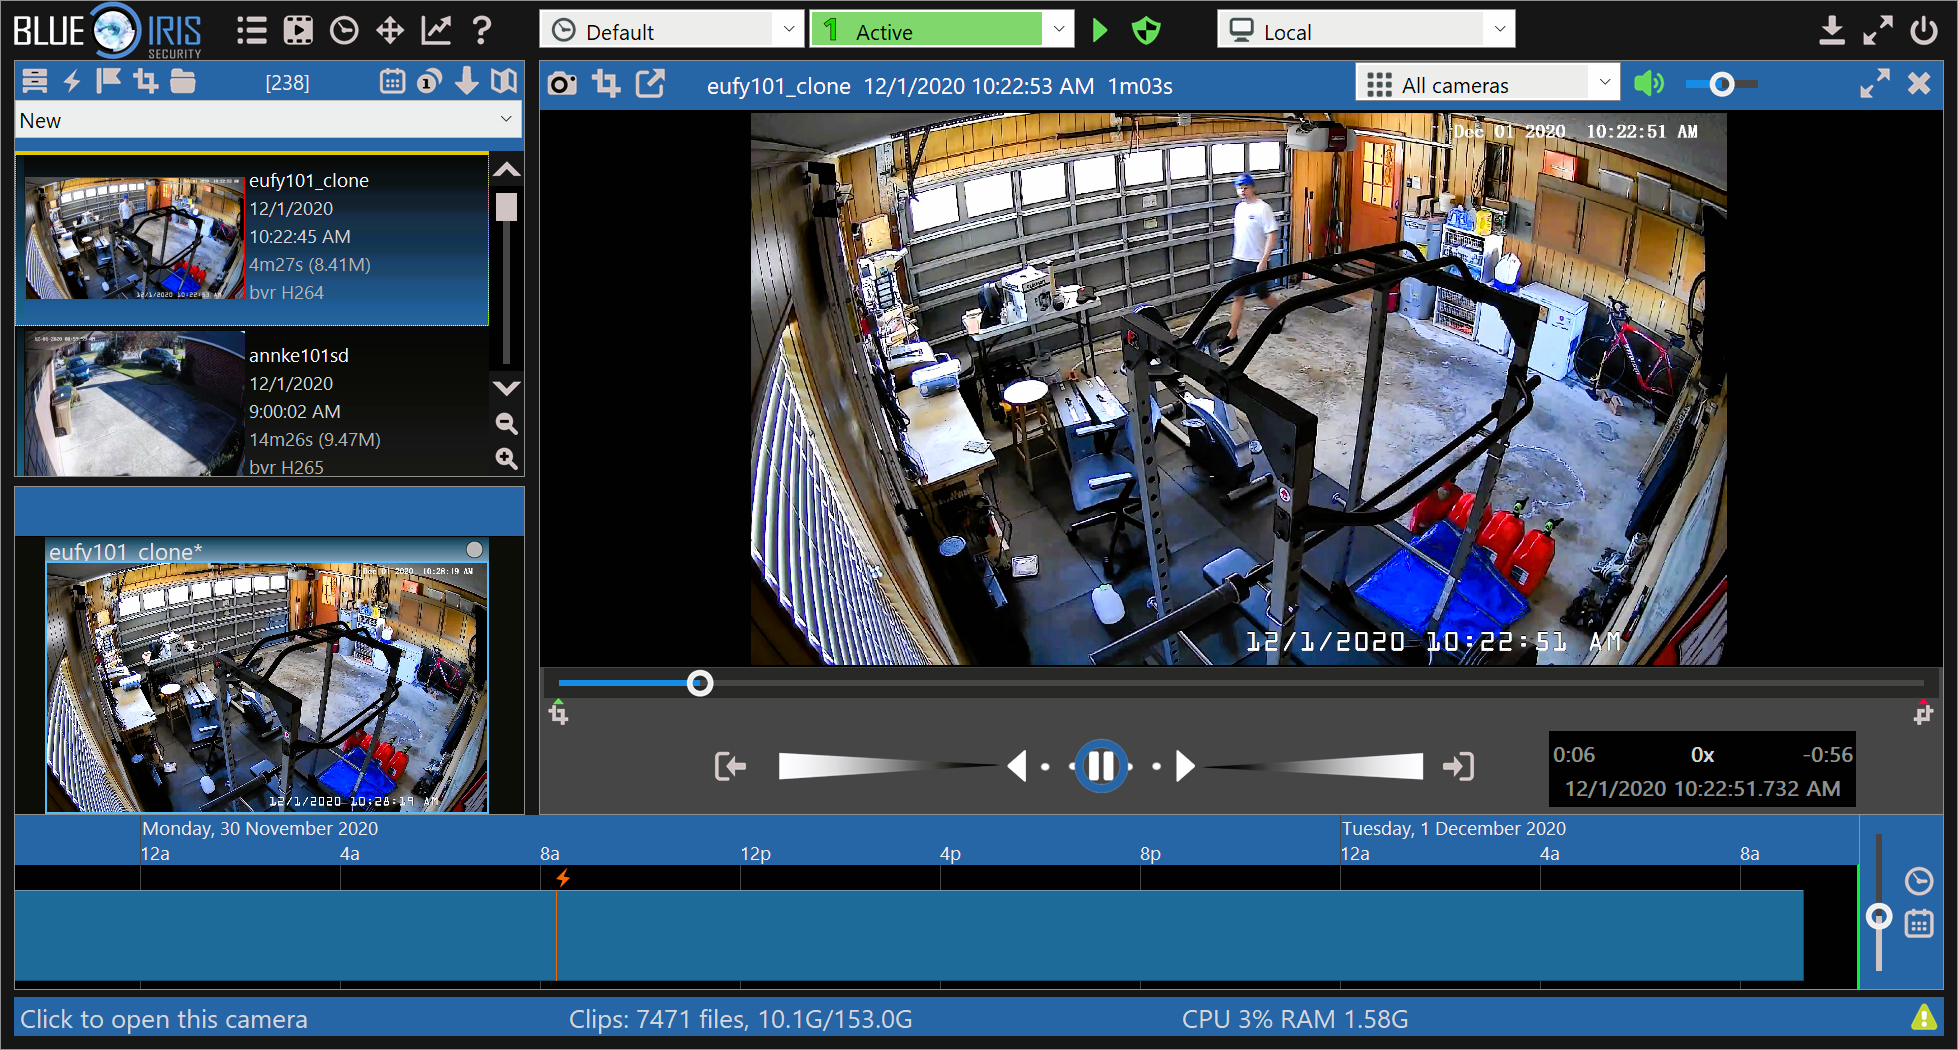The image size is (1958, 1050).
Task: Toggle the green shield armed status
Action: pyautogui.click(x=1146, y=31)
